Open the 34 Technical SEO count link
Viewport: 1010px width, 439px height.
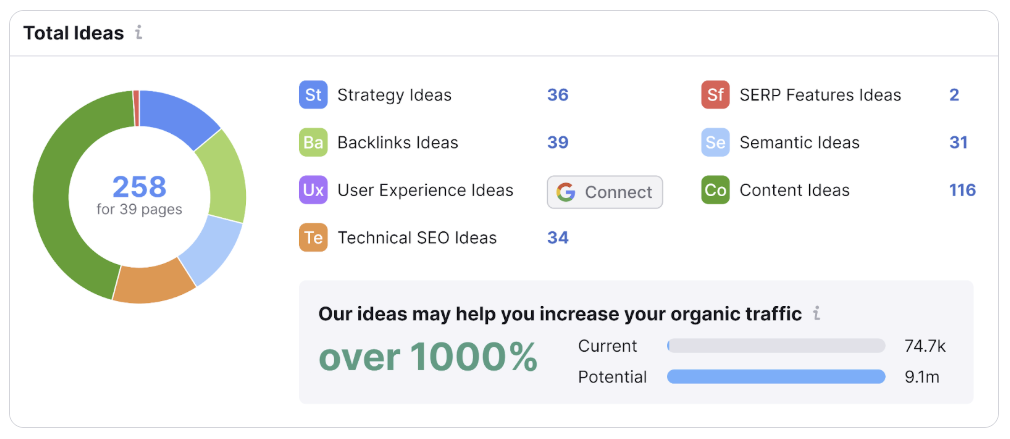pyautogui.click(x=557, y=237)
